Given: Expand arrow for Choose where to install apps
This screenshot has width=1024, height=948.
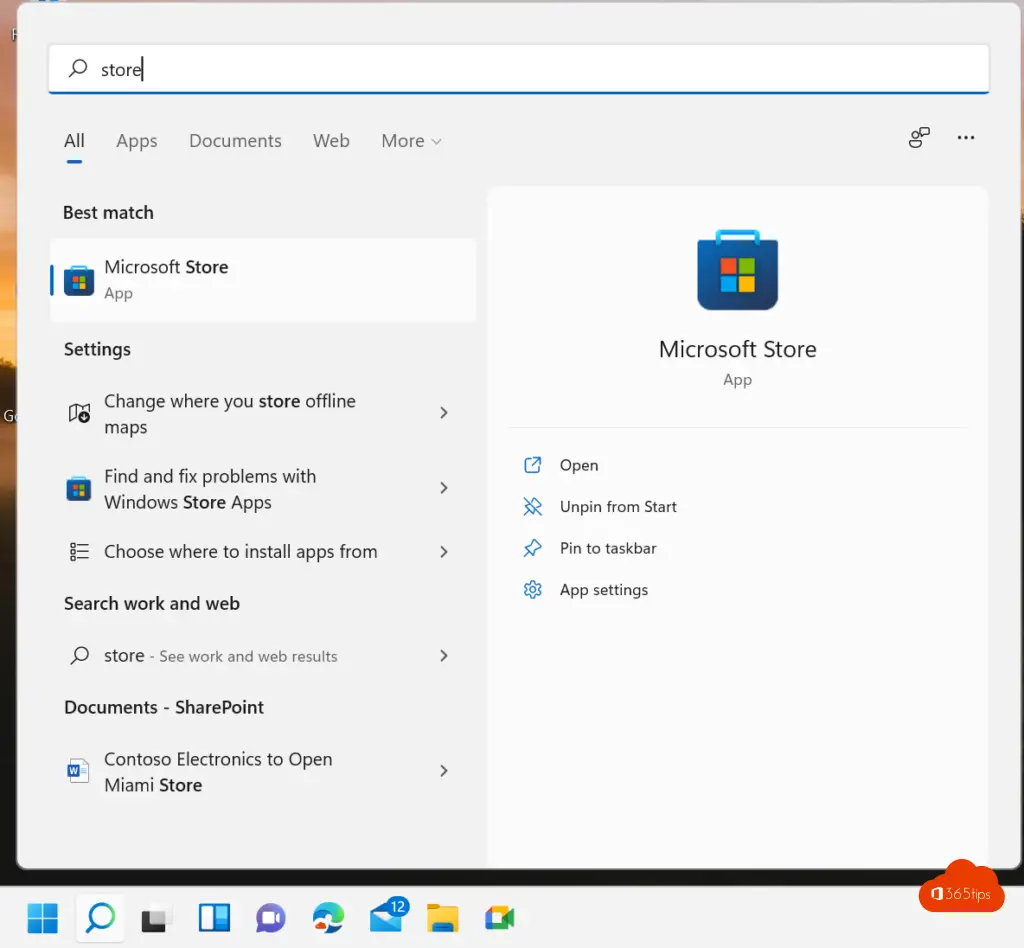Looking at the screenshot, I should [444, 552].
